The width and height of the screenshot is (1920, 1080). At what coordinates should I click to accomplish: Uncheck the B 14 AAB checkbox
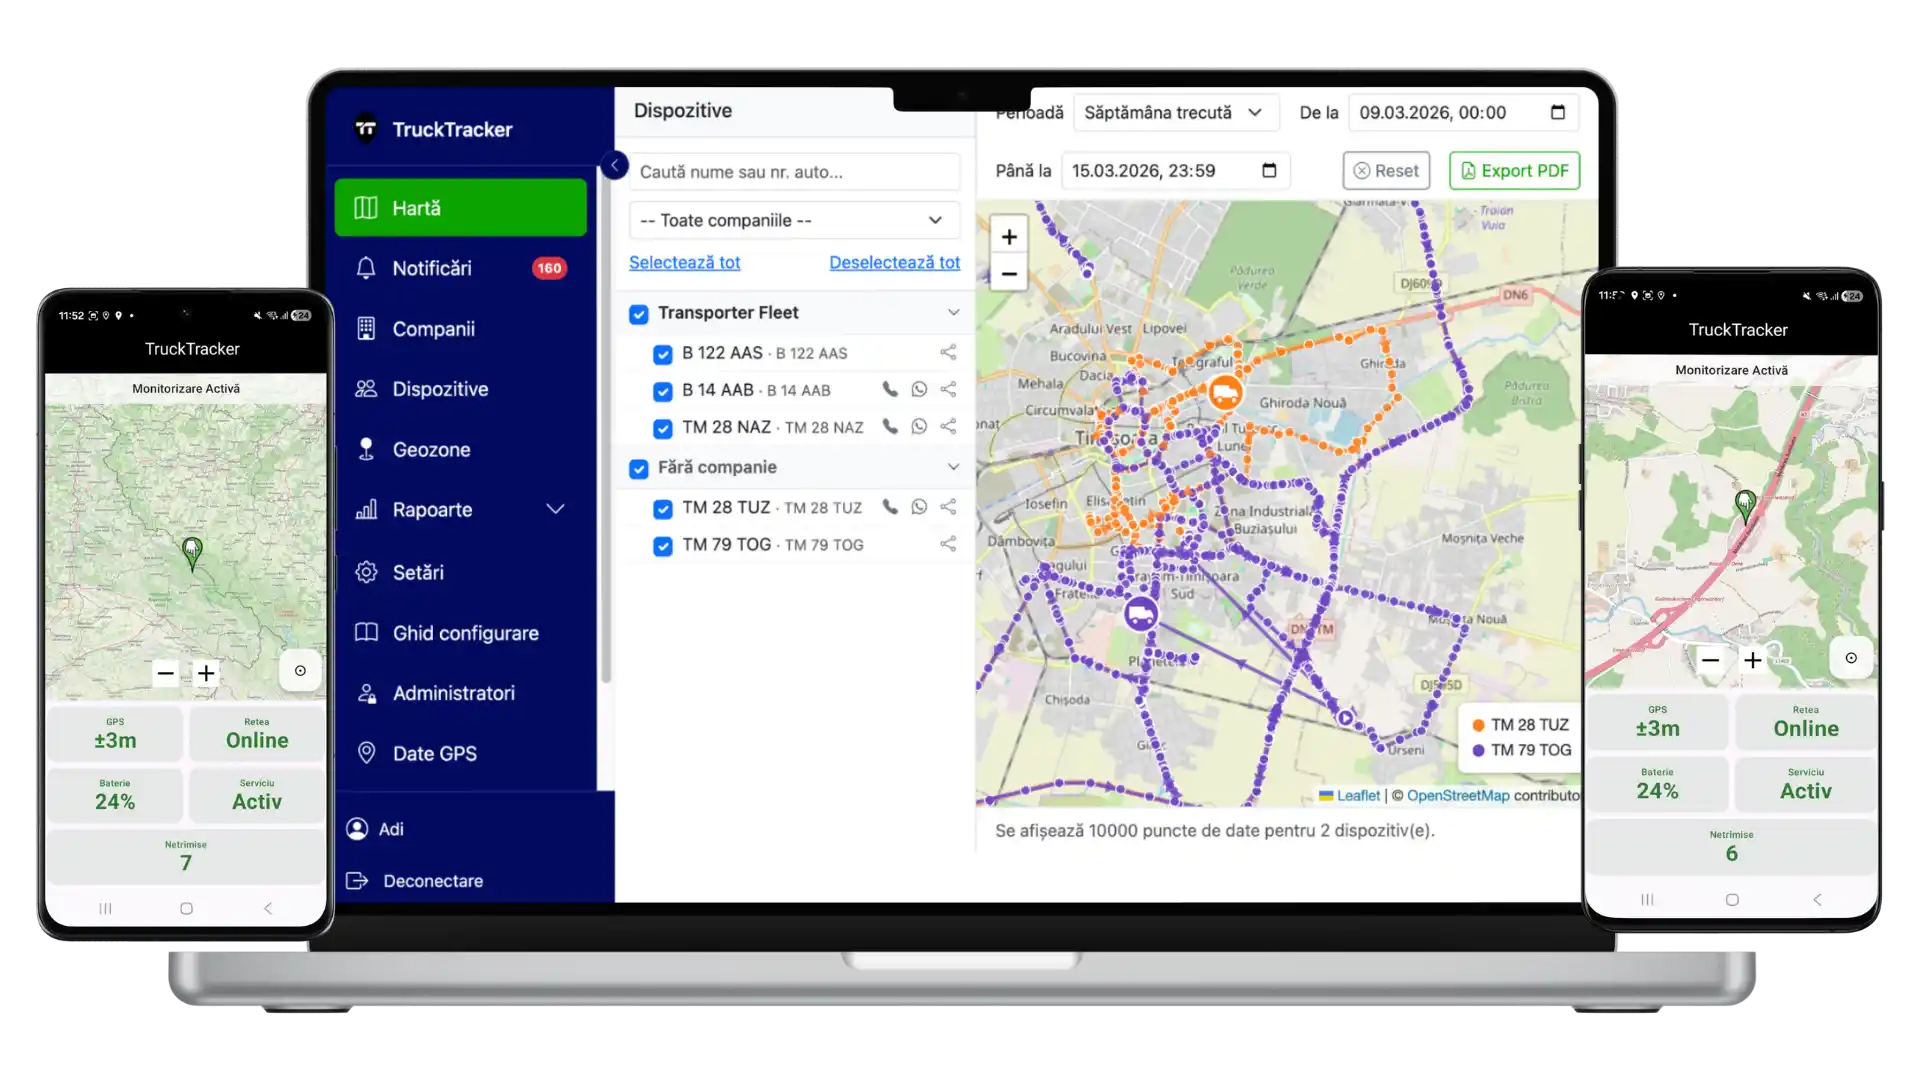click(662, 391)
